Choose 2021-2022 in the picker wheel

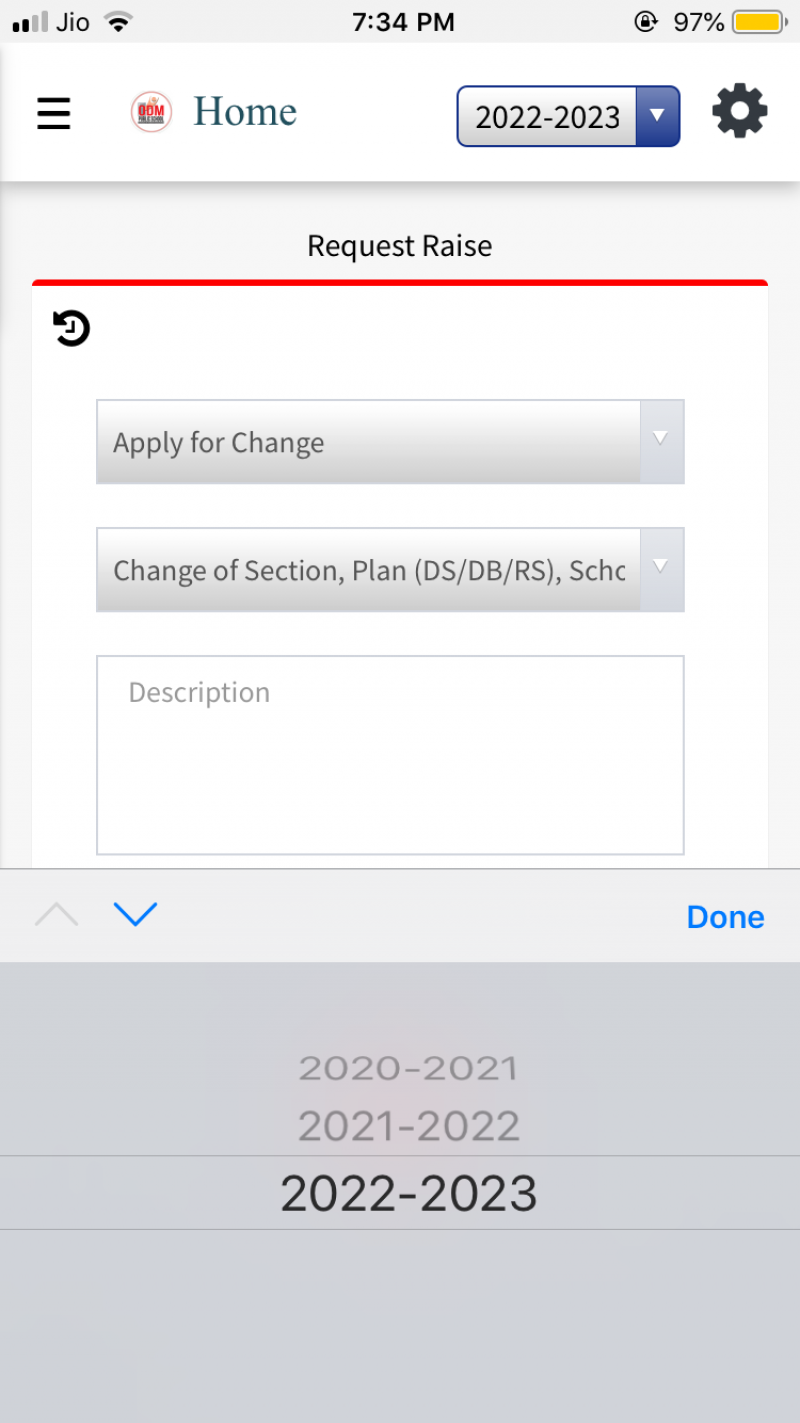tap(409, 1127)
